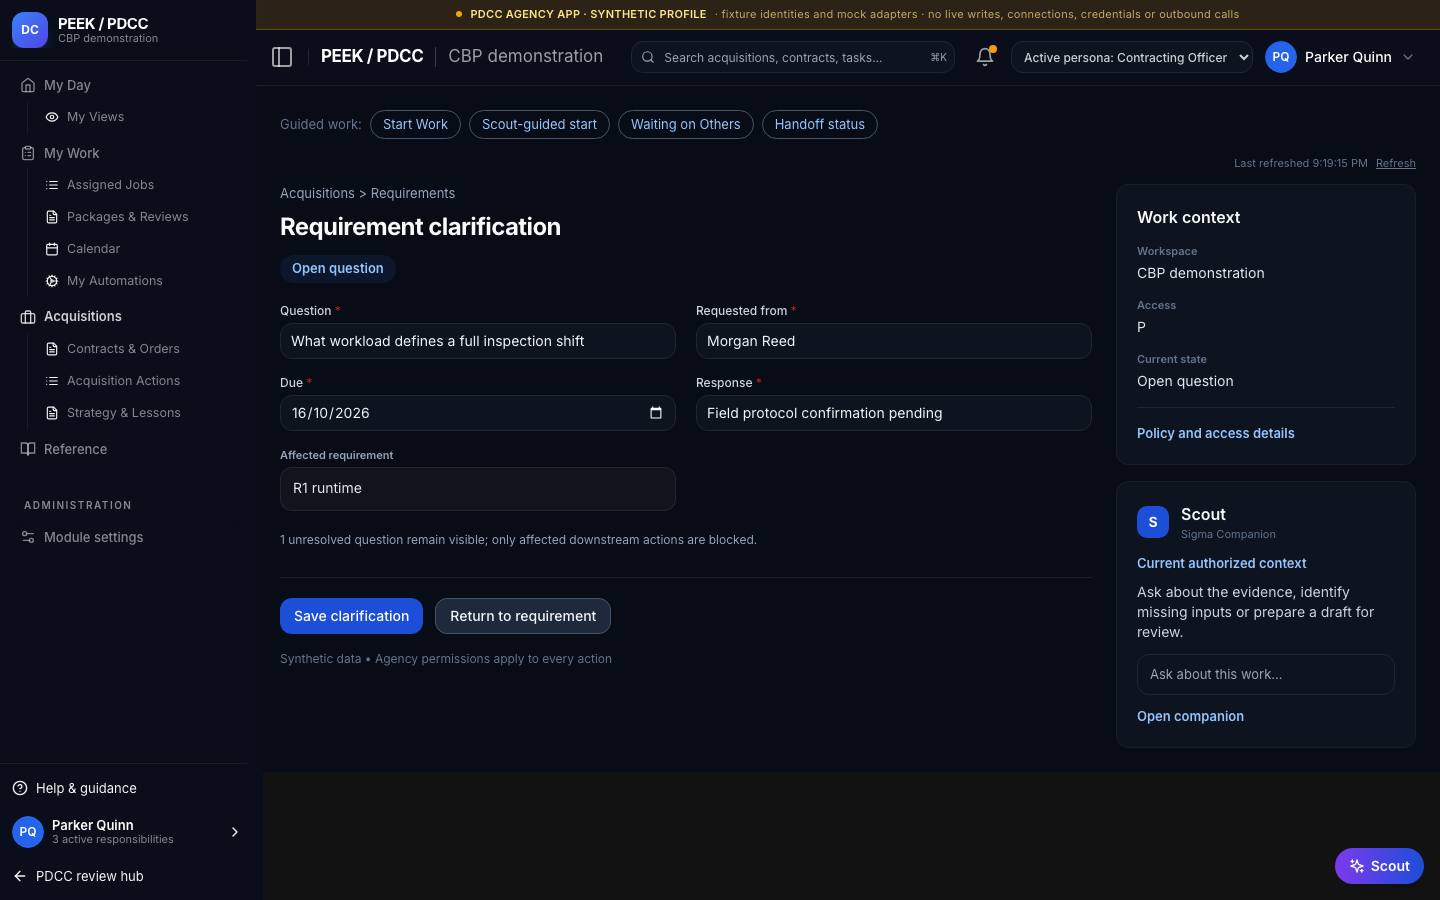The height and width of the screenshot is (900, 1440).
Task: Click the back arrow beside PDCC review hub
Action: click(x=20, y=876)
